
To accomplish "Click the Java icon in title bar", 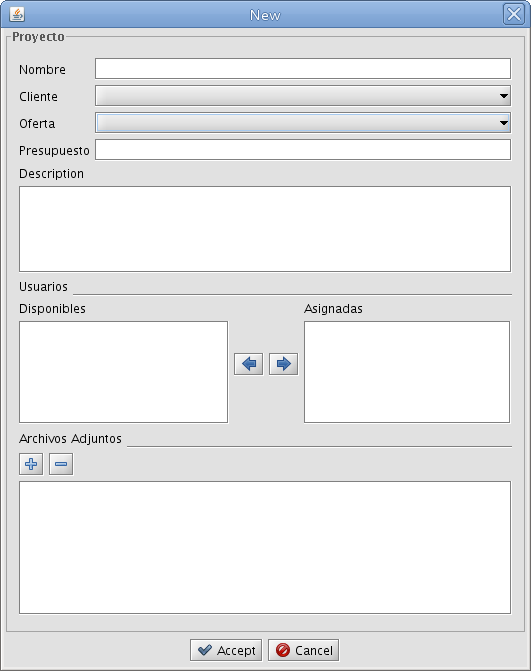I will [x=17, y=14].
